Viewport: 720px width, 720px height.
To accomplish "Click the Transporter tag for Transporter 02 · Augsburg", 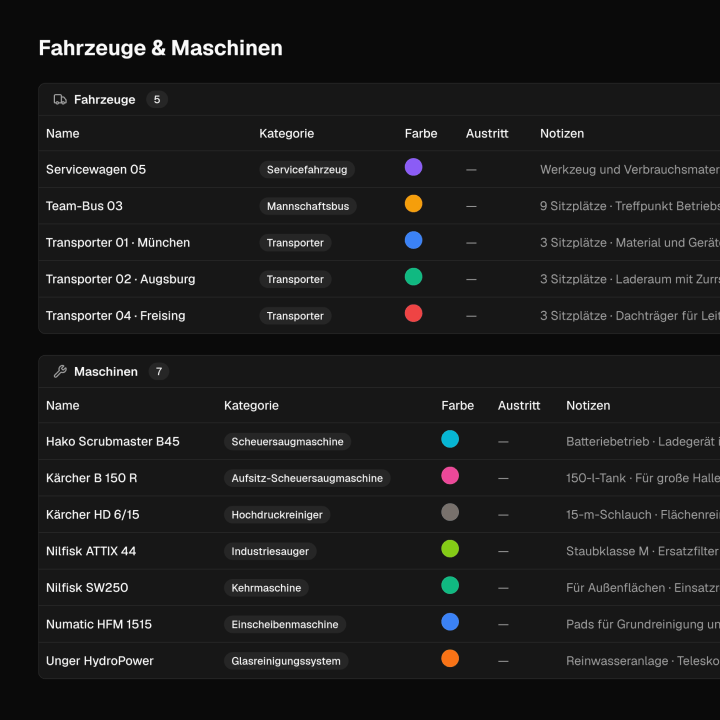I will pos(295,279).
